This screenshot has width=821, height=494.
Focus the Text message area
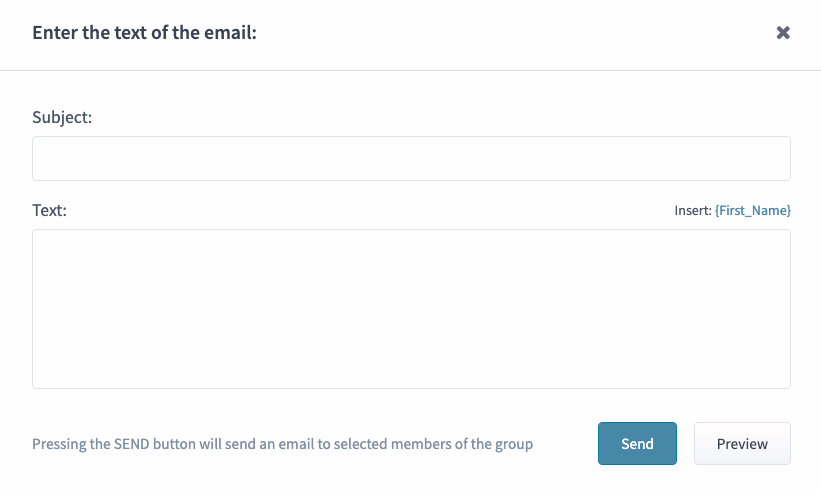411,308
